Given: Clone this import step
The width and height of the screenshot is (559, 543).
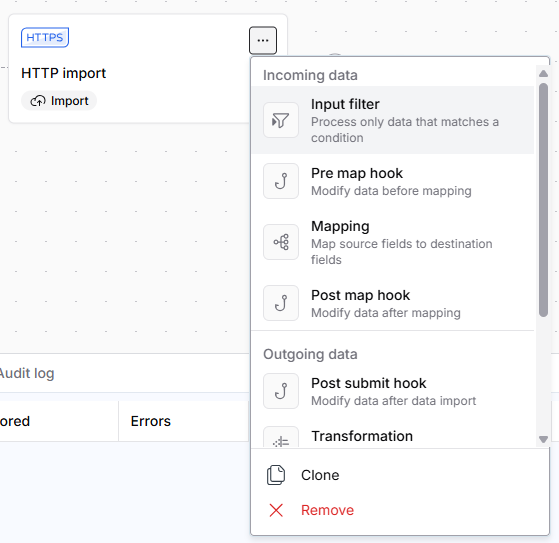Looking at the screenshot, I should tap(400, 475).
